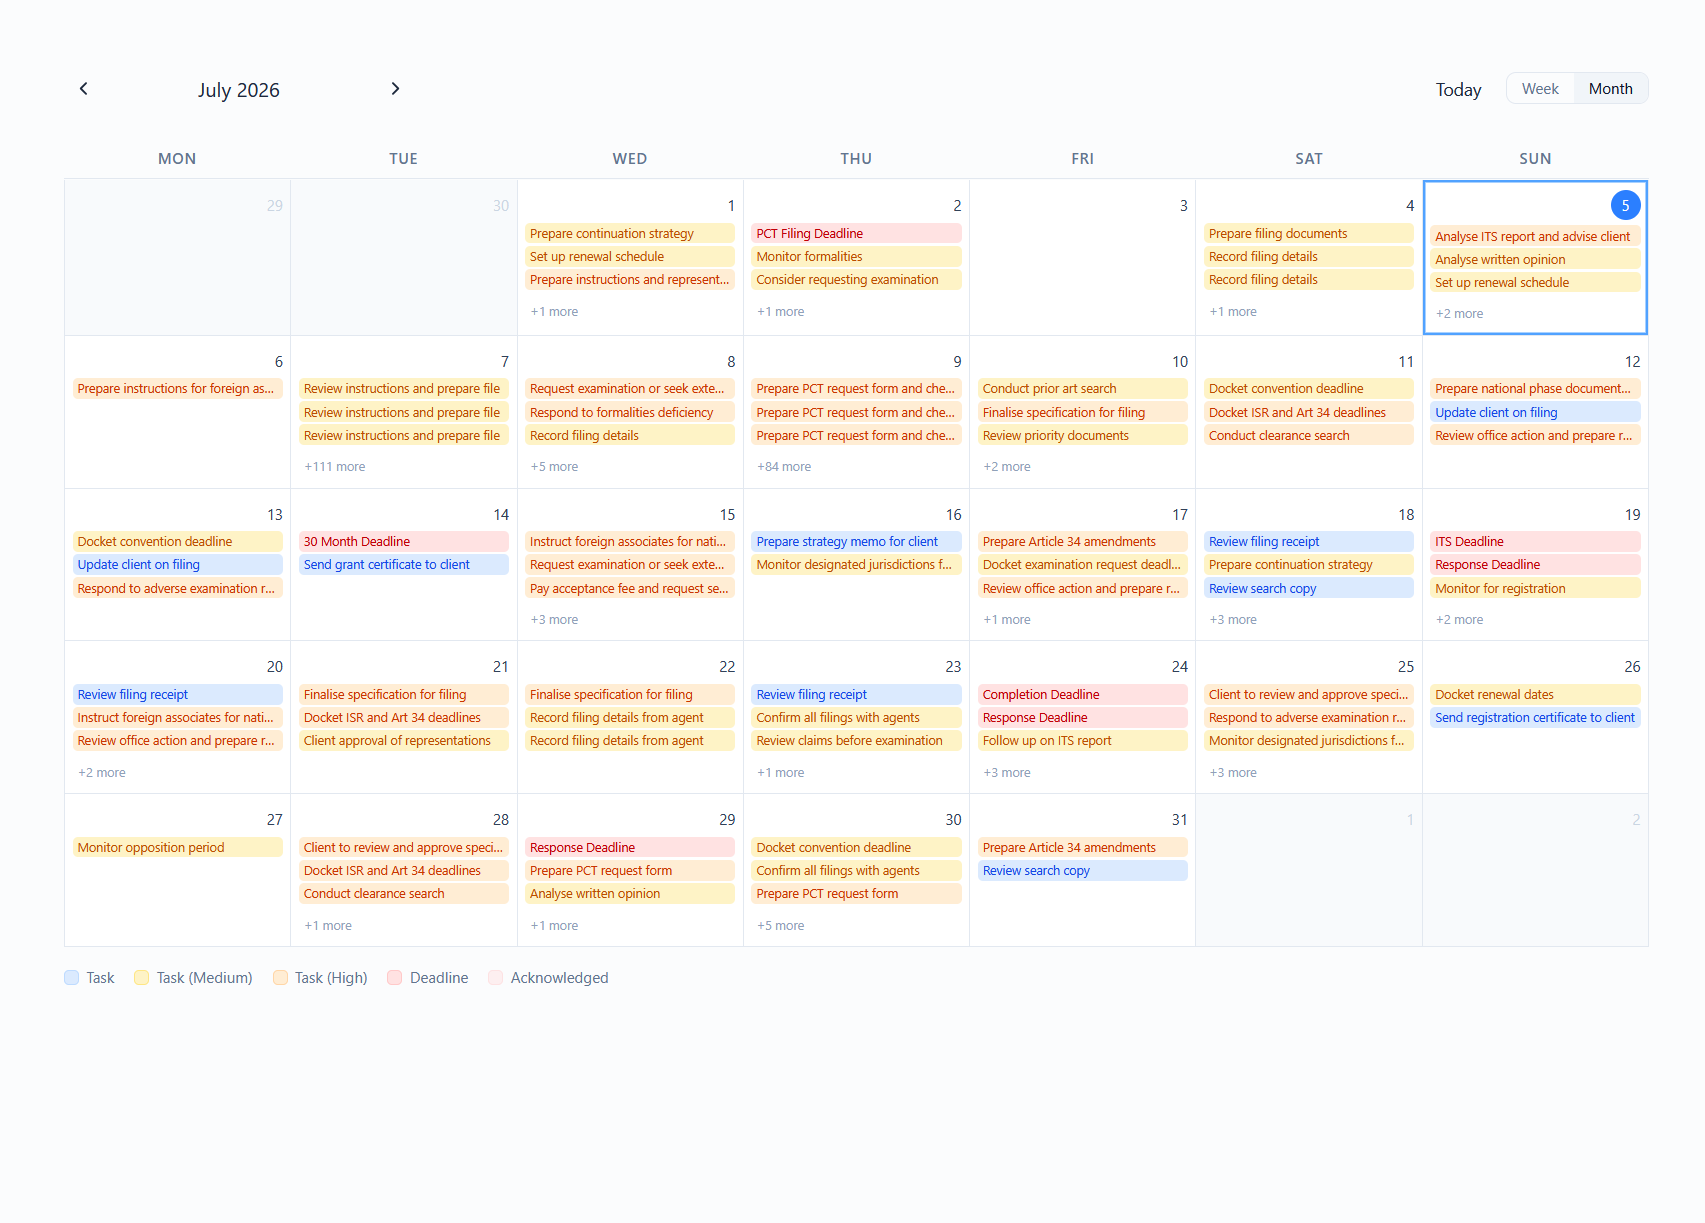Expand +5 more on July 8
This screenshot has height=1223, width=1705.
coord(554,467)
